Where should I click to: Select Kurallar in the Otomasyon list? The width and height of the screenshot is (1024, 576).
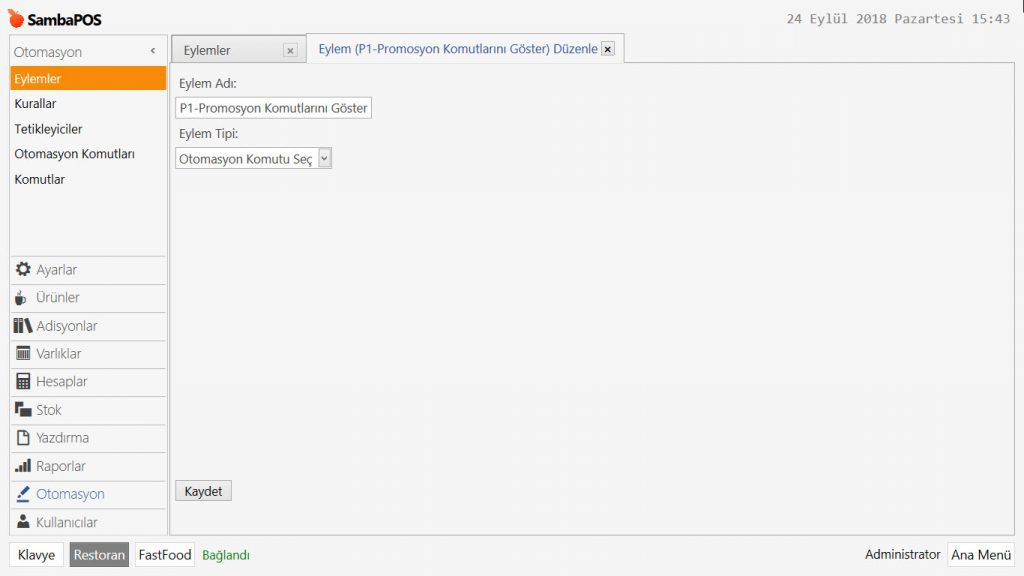[x=35, y=104]
